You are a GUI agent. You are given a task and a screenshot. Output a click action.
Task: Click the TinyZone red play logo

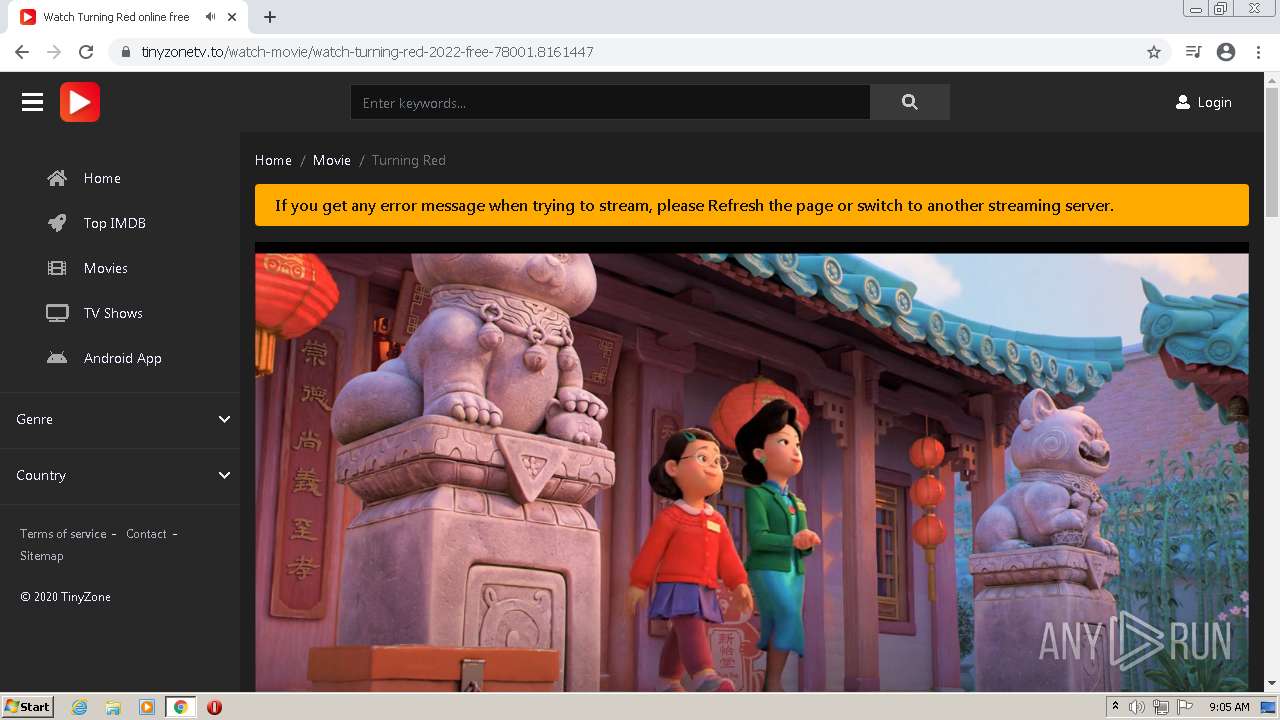tap(80, 102)
